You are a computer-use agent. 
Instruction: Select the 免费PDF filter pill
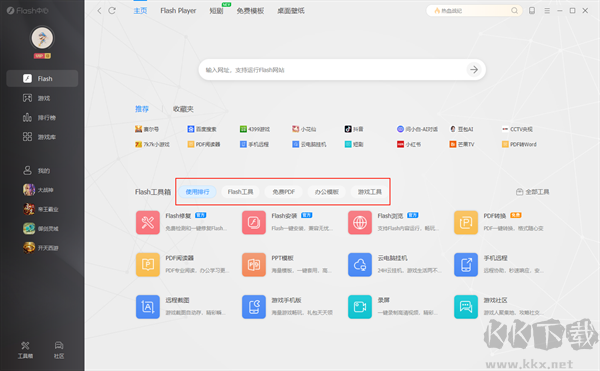[x=284, y=192]
